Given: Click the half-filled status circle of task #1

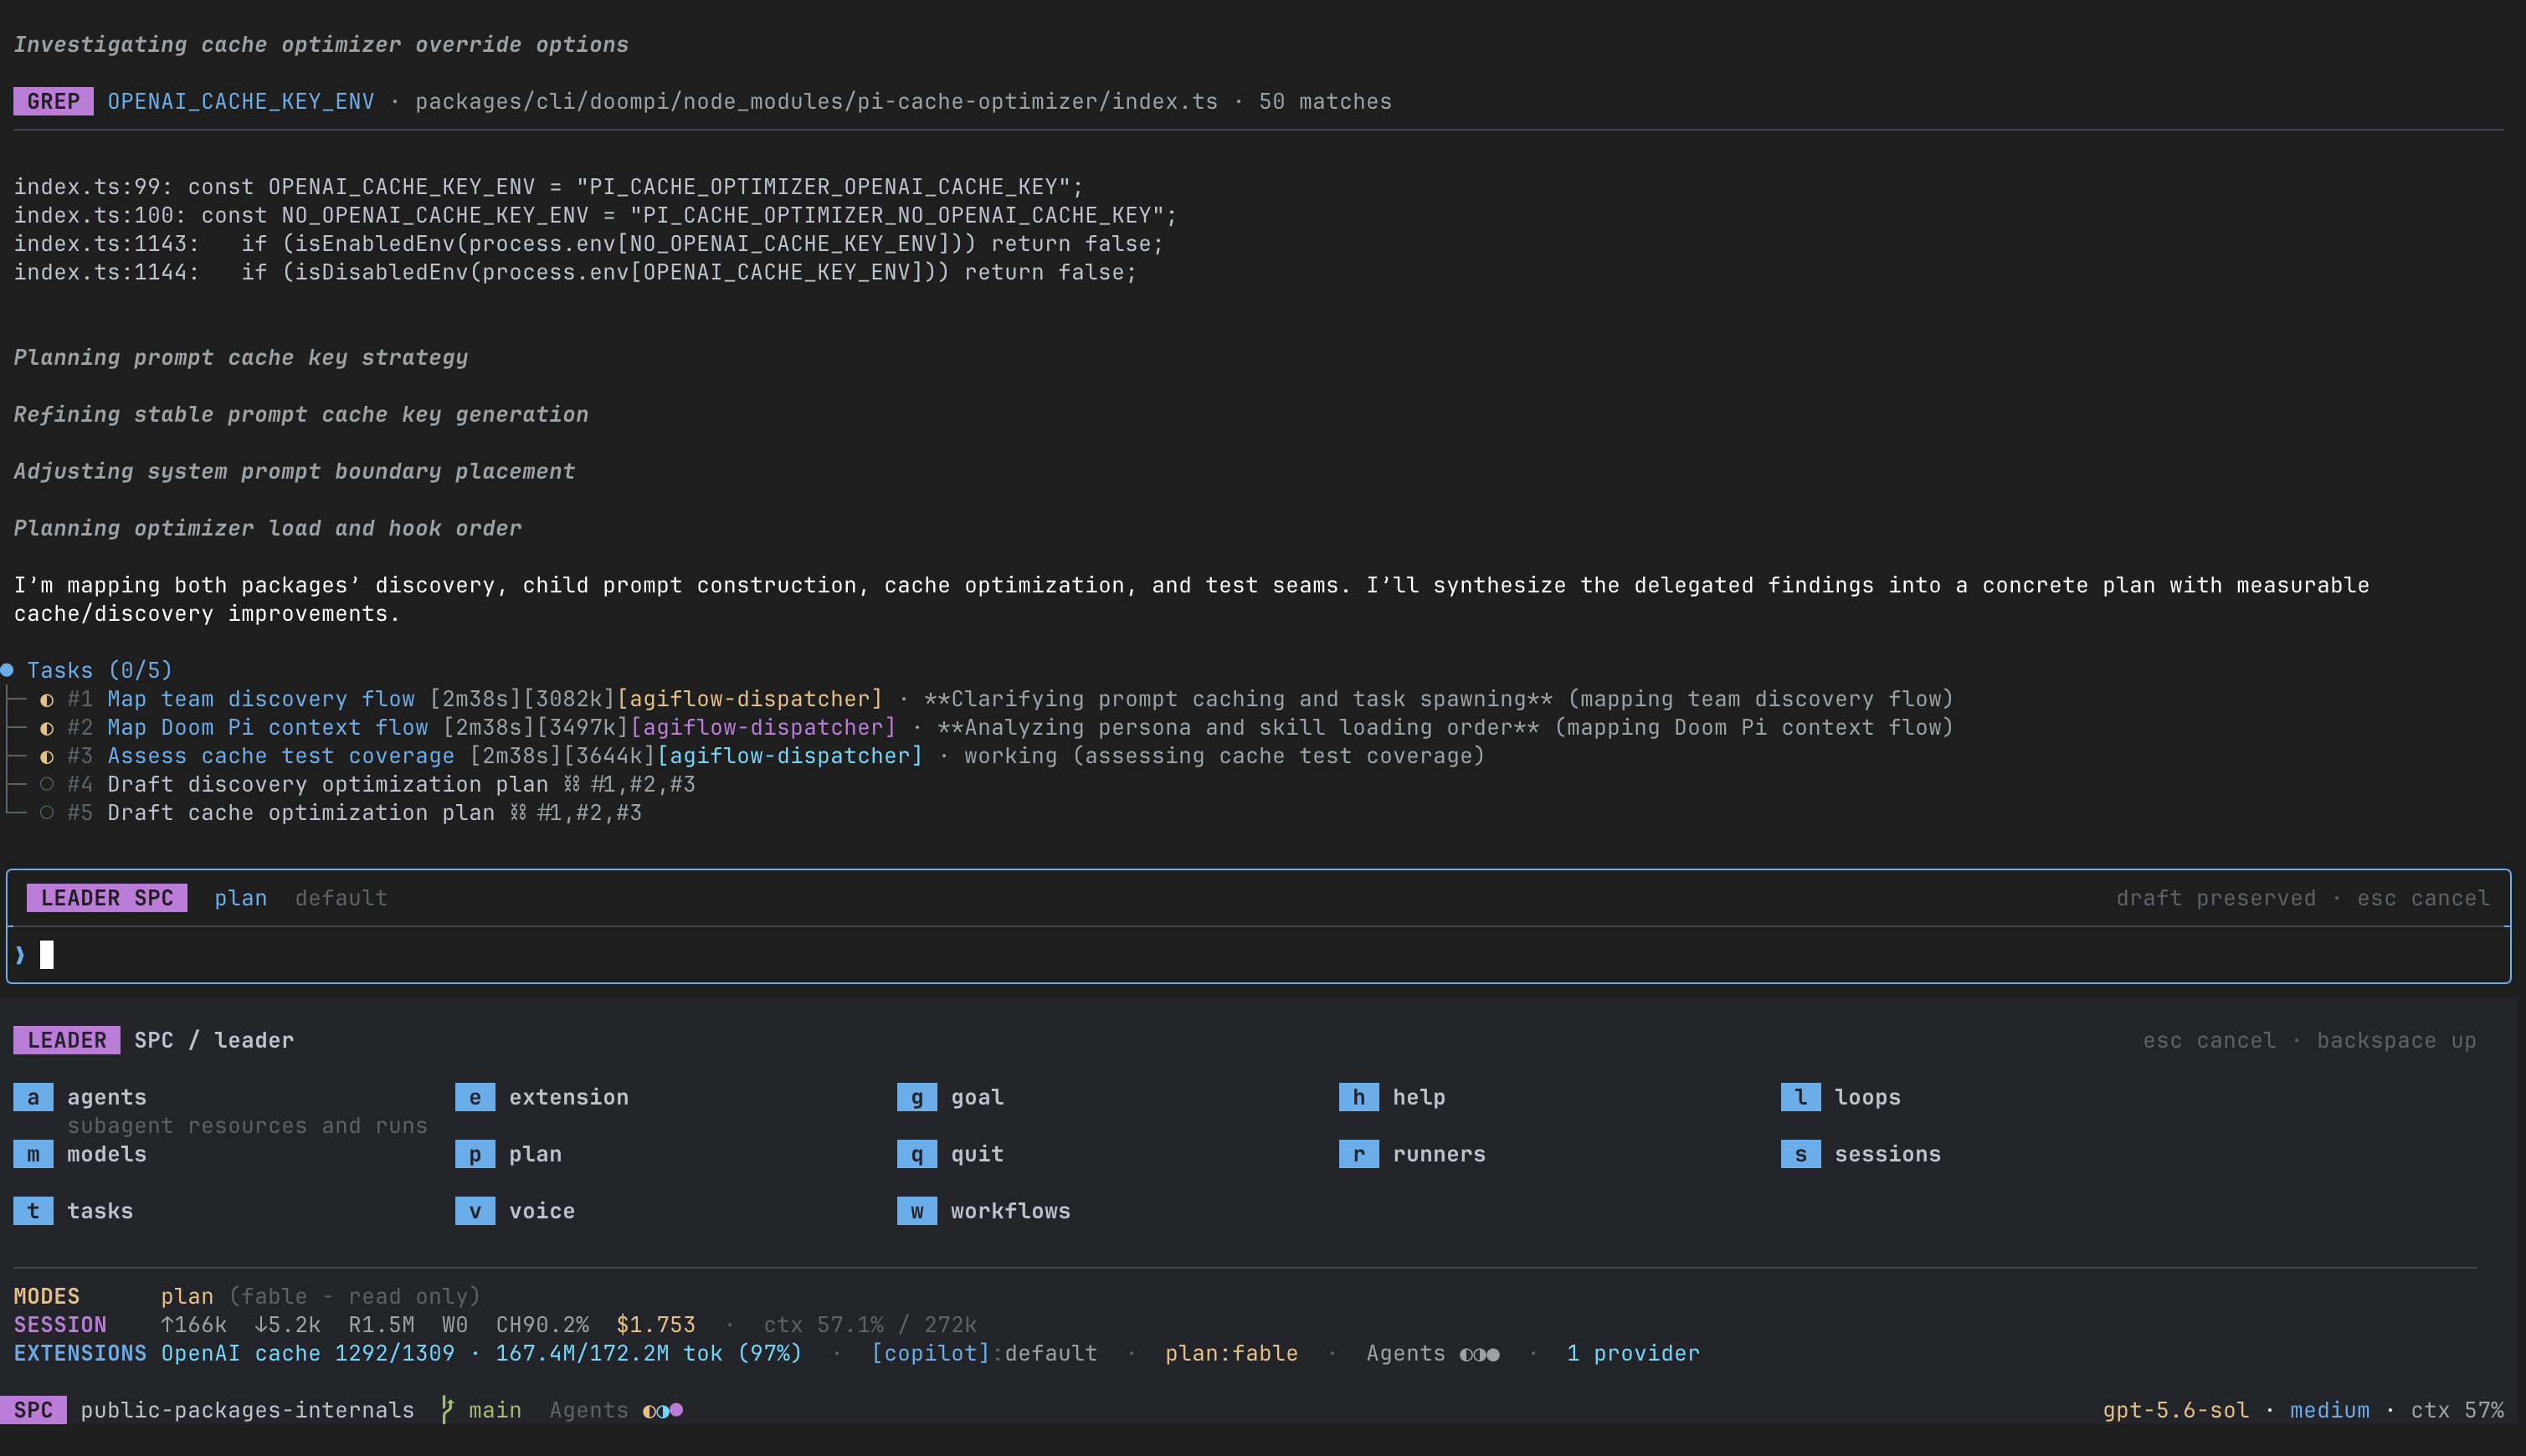Looking at the screenshot, I should pyautogui.click(x=47, y=700).
